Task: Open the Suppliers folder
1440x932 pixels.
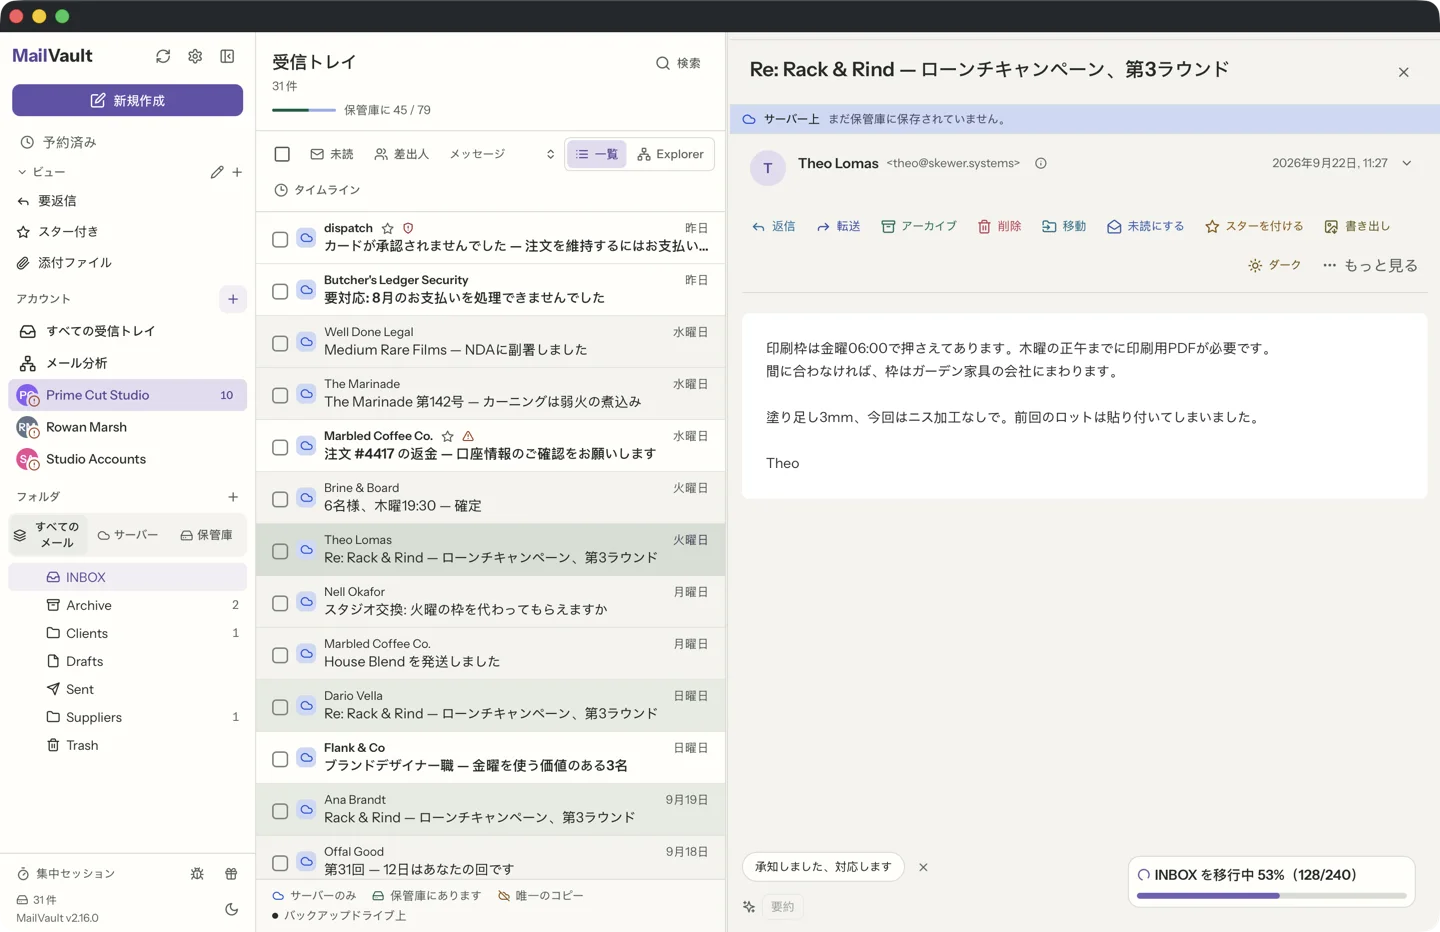Action: pyautogui.click(x=128, y=717)
